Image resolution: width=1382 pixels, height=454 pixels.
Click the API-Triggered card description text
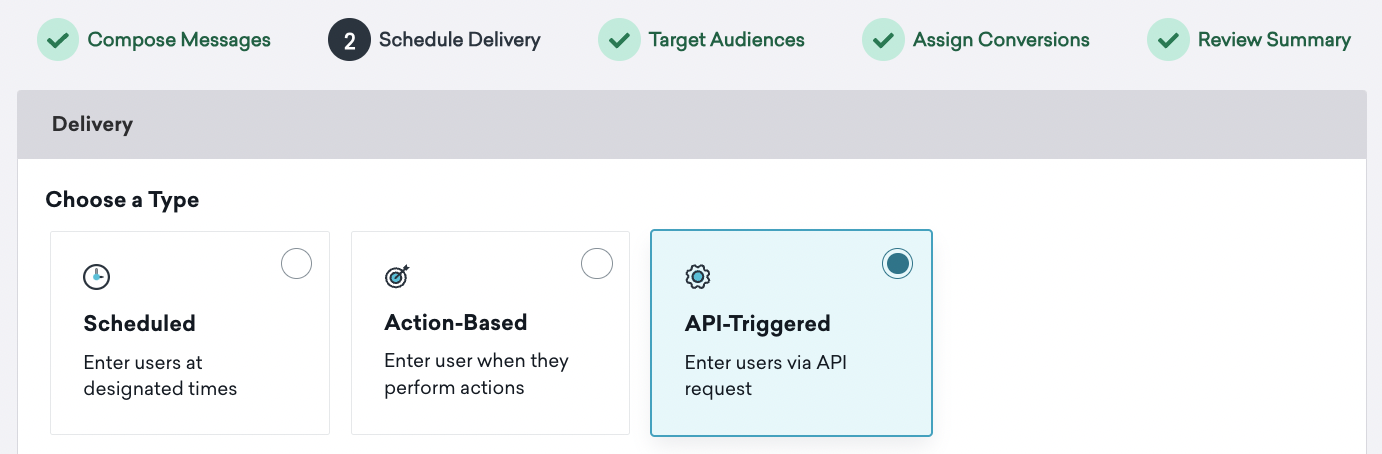(765, 375)
